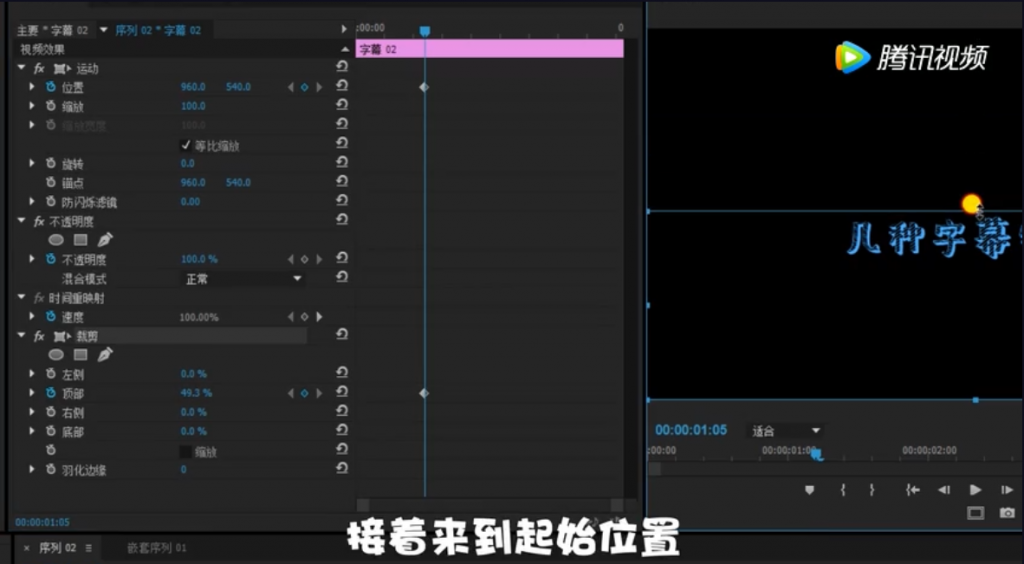
Task: Create ellipse mask under 不透明度
Action: point(56,240)
